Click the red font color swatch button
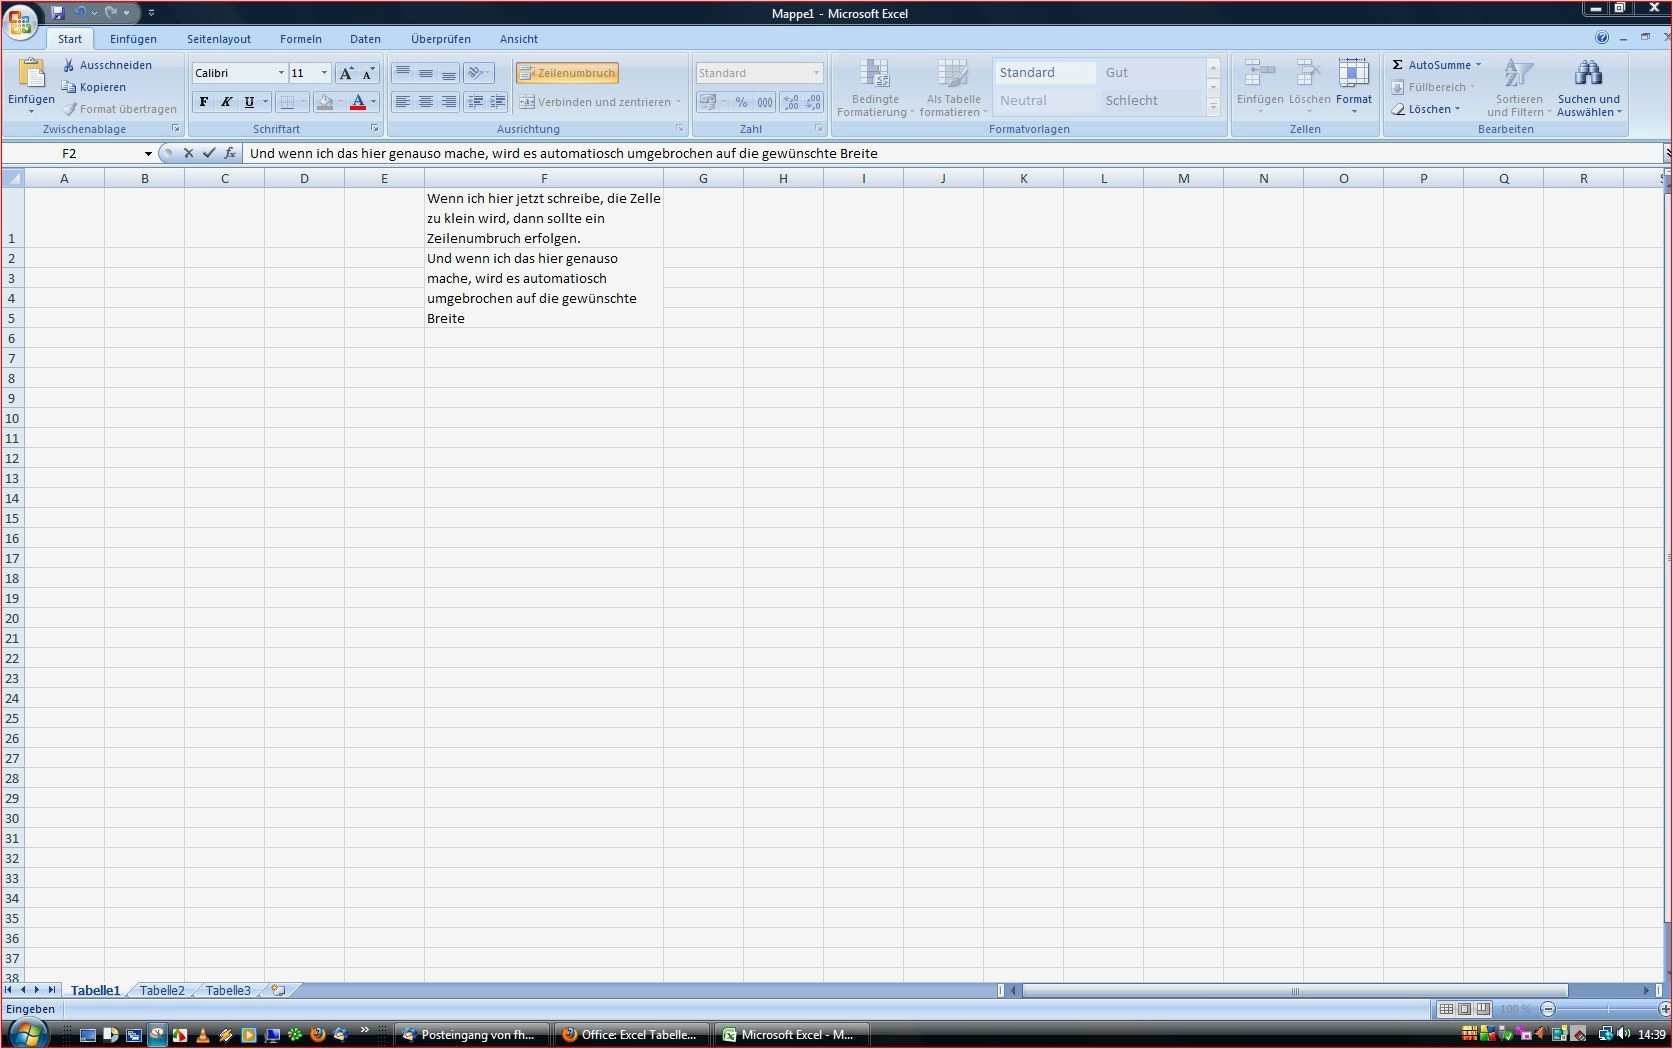Image resolution: width=1673 pixels, height=1049 pixels. tap(357, 102)
